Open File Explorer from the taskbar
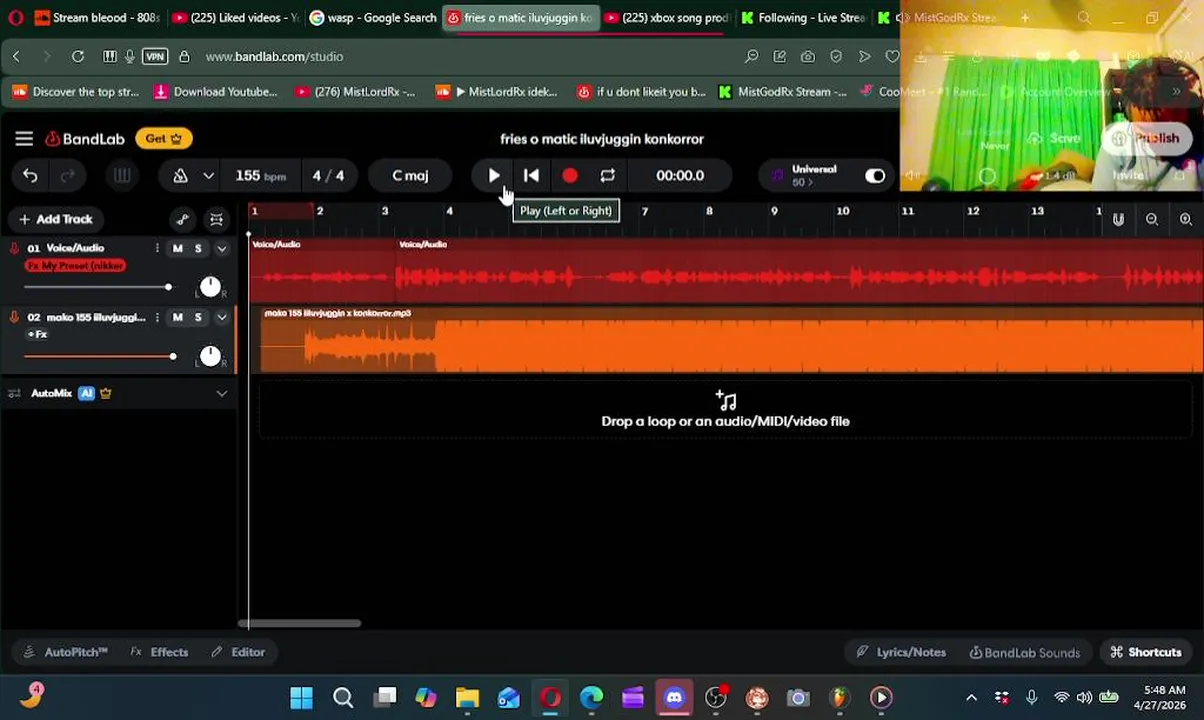Viewport: 1204px width, 720px height. 467,698
